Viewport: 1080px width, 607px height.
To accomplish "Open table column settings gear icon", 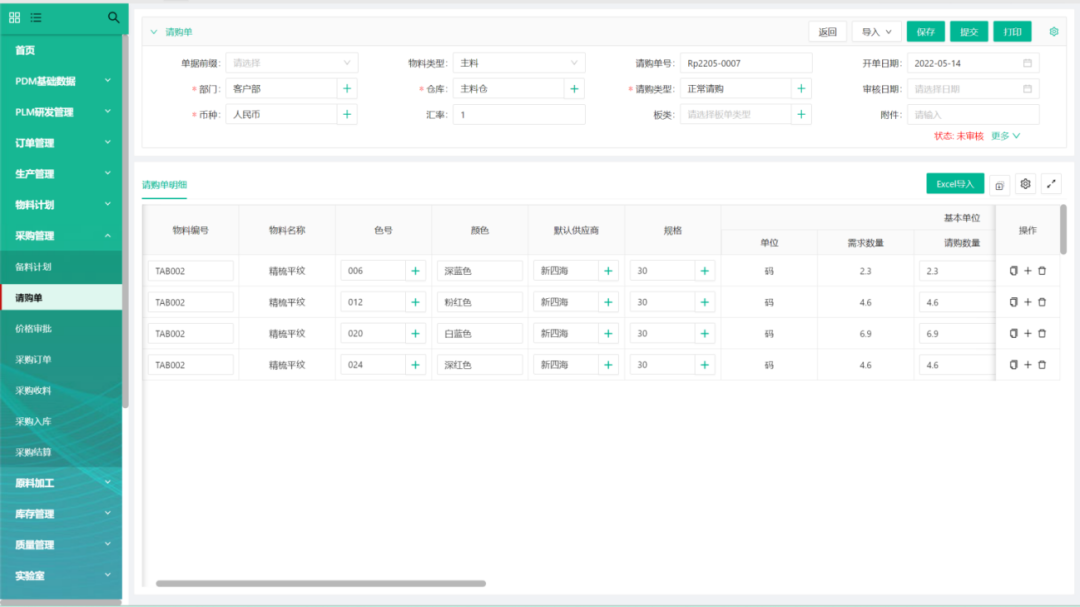I will 1025,184.
